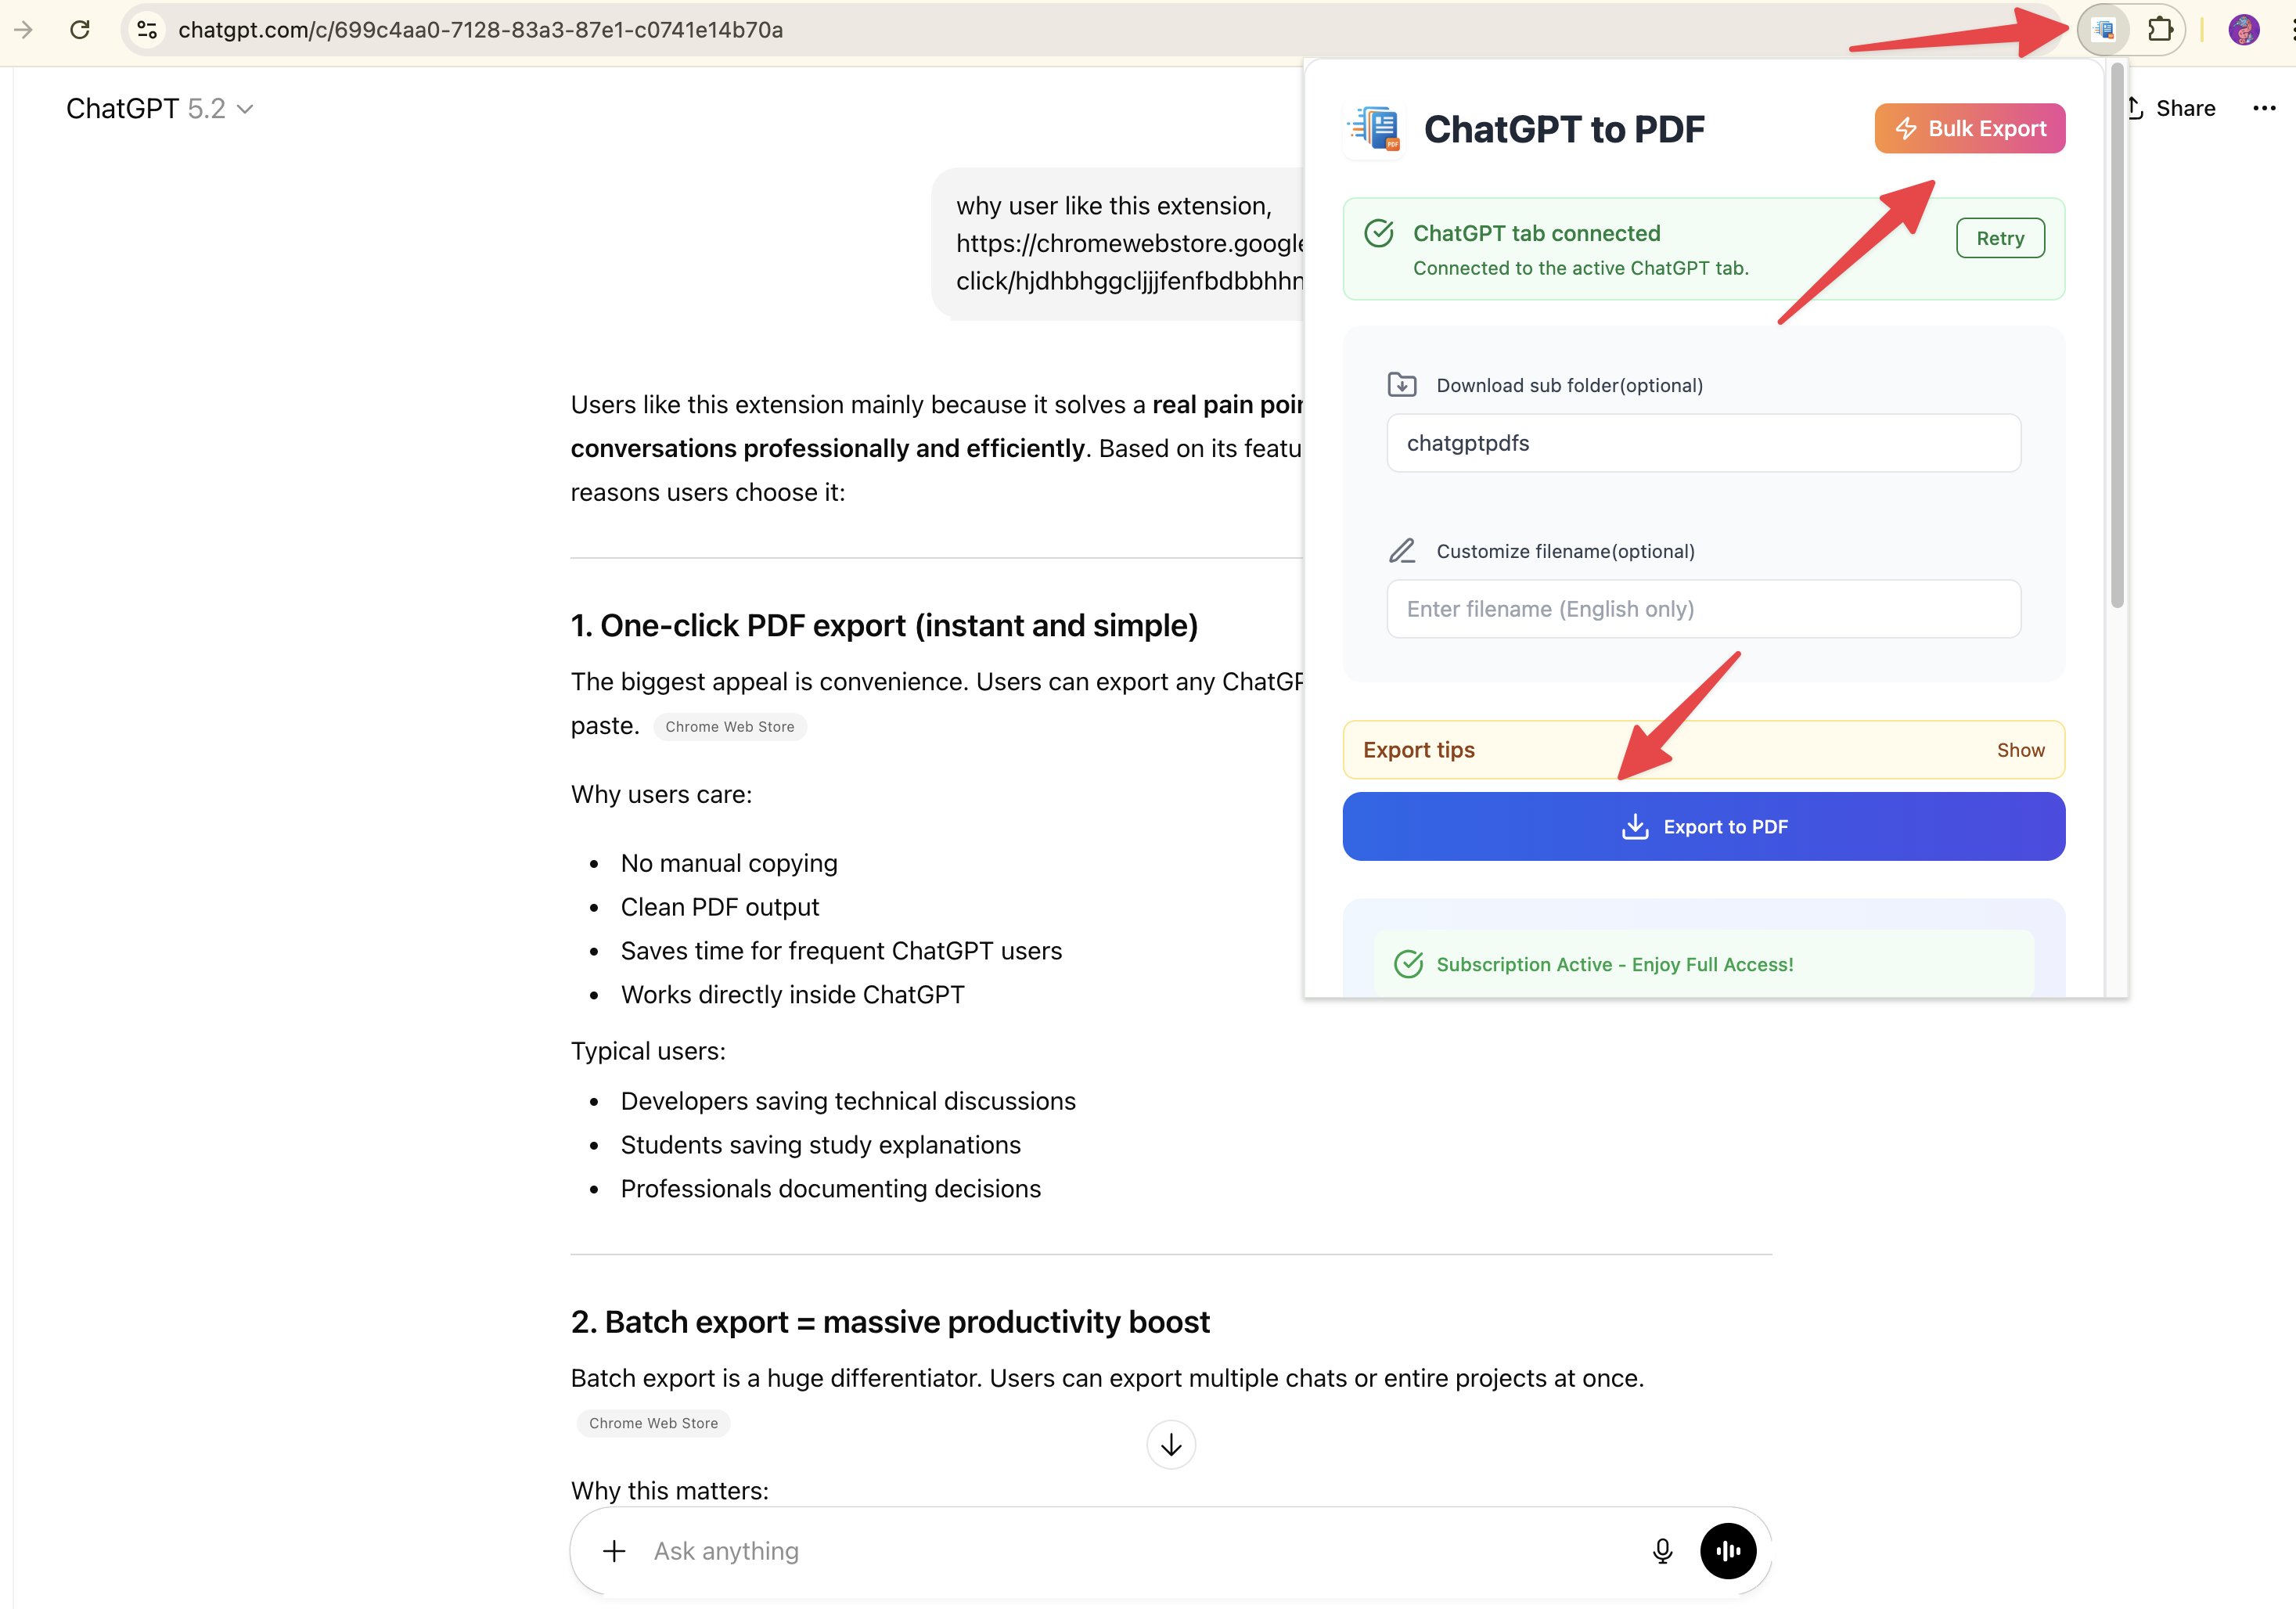This screenshot has width=2296, height=1609.
Task: Open the ChatGPT to PDF extension toolbar icon
Action: tap(2104, 29)
